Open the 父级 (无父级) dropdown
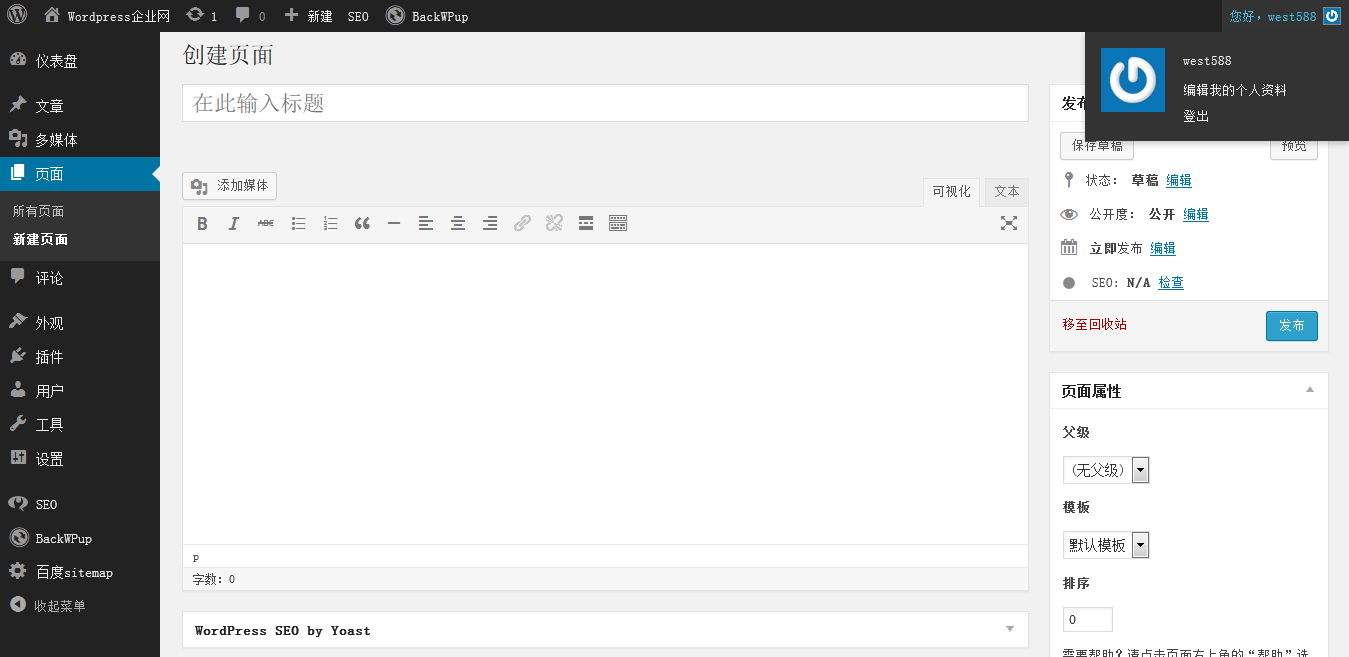 click(1106, 470)
